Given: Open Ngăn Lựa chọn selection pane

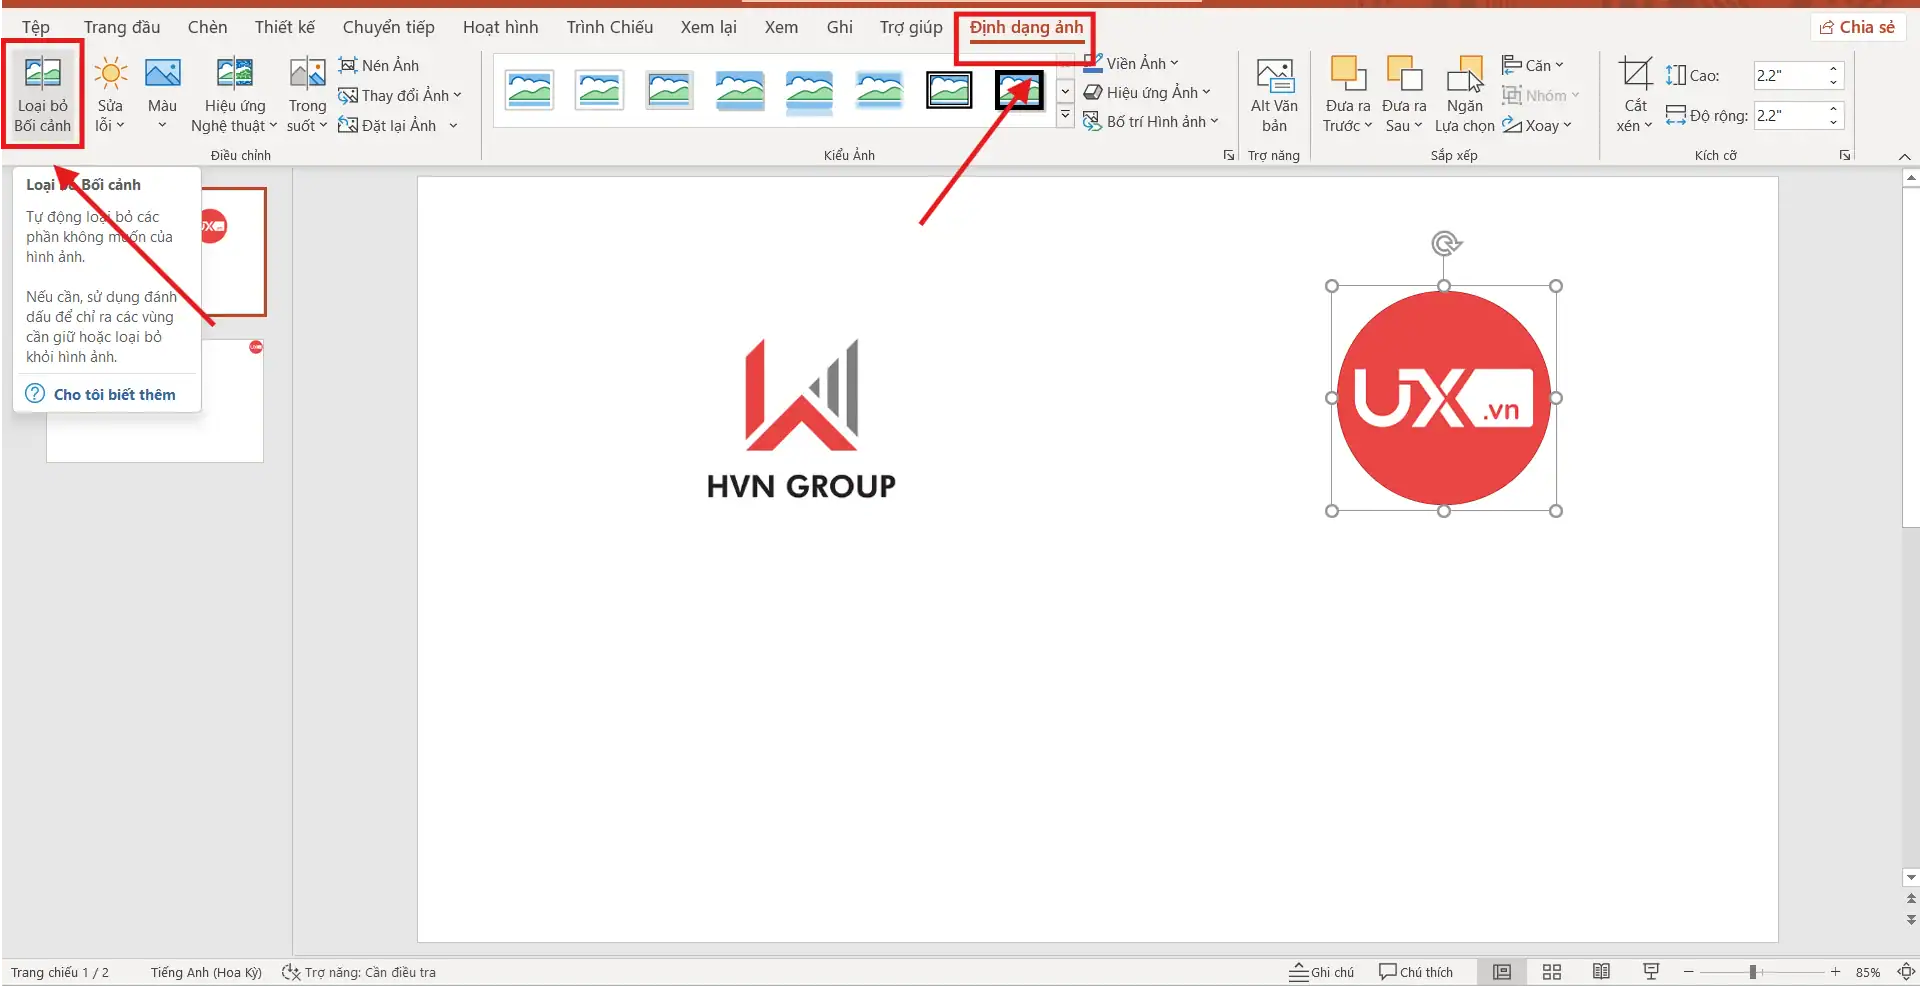Looking at the screenshot, I should click(x=1465, y=95).
